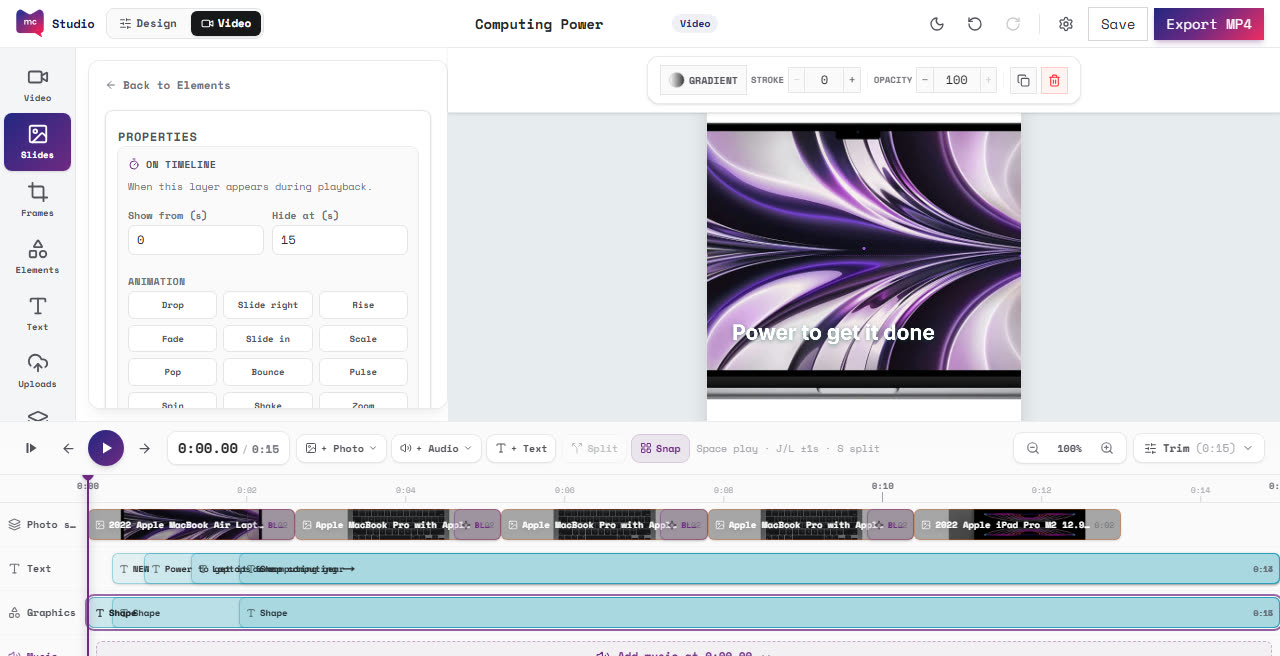
Task: Click the Split button
Action: 594,448
